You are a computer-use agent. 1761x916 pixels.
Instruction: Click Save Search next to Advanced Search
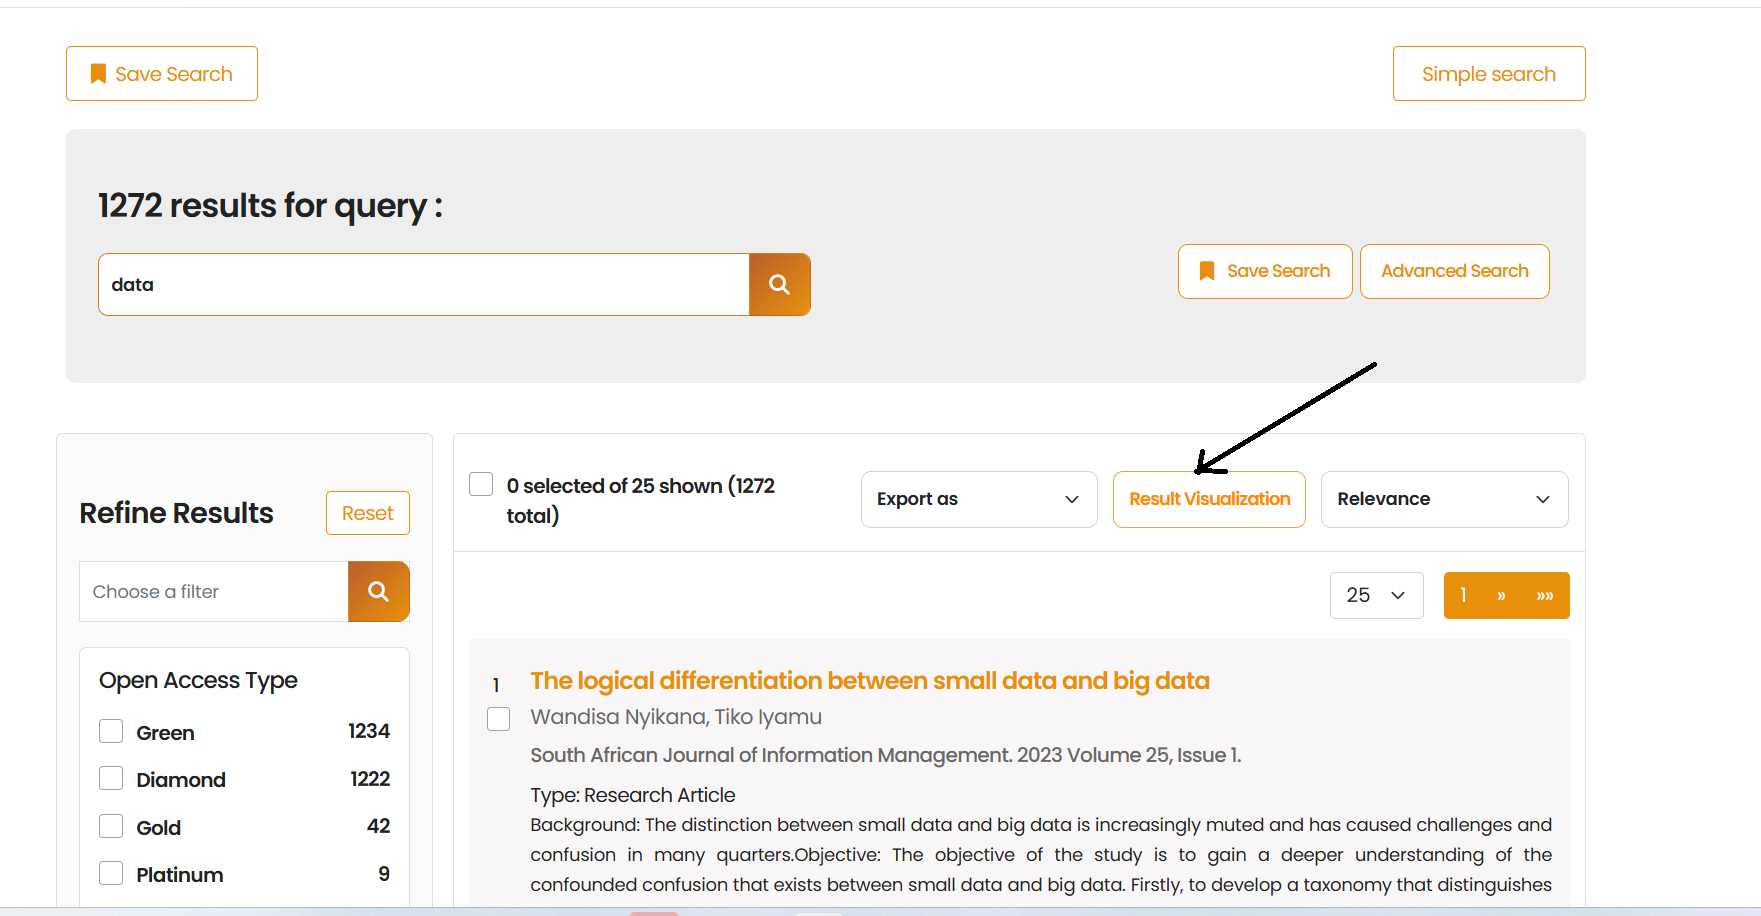pos(1265,271)
